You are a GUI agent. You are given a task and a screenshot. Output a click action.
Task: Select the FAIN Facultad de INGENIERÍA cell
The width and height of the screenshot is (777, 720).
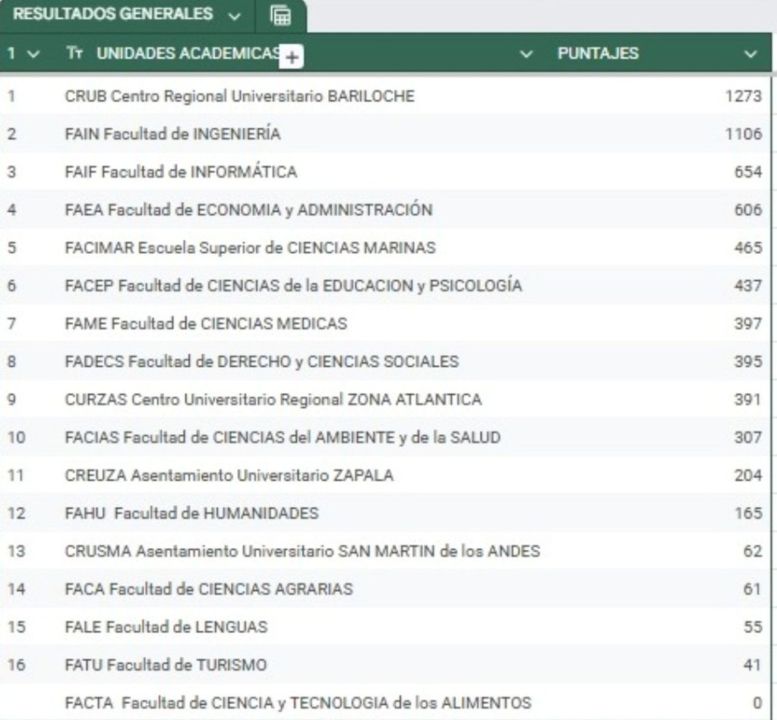[172, 134]
